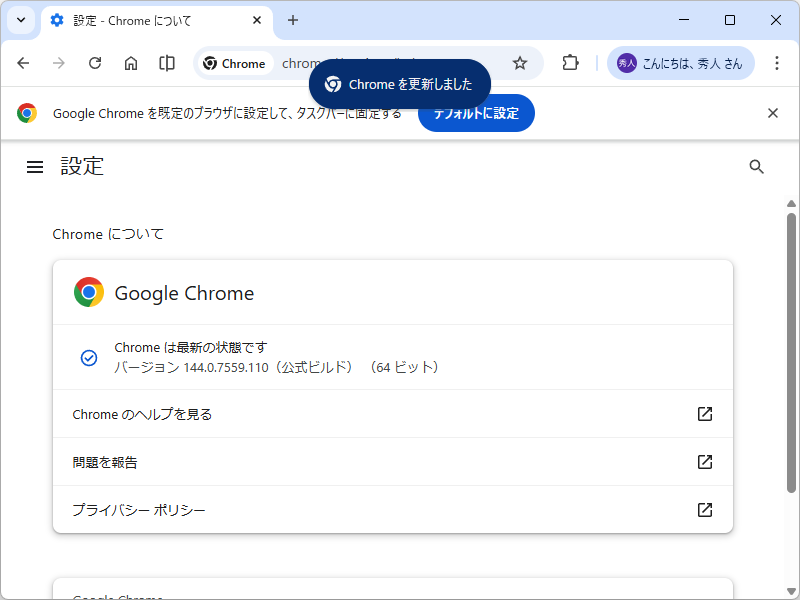Open the 秀人 profile avatar

[x=627, y=62]
